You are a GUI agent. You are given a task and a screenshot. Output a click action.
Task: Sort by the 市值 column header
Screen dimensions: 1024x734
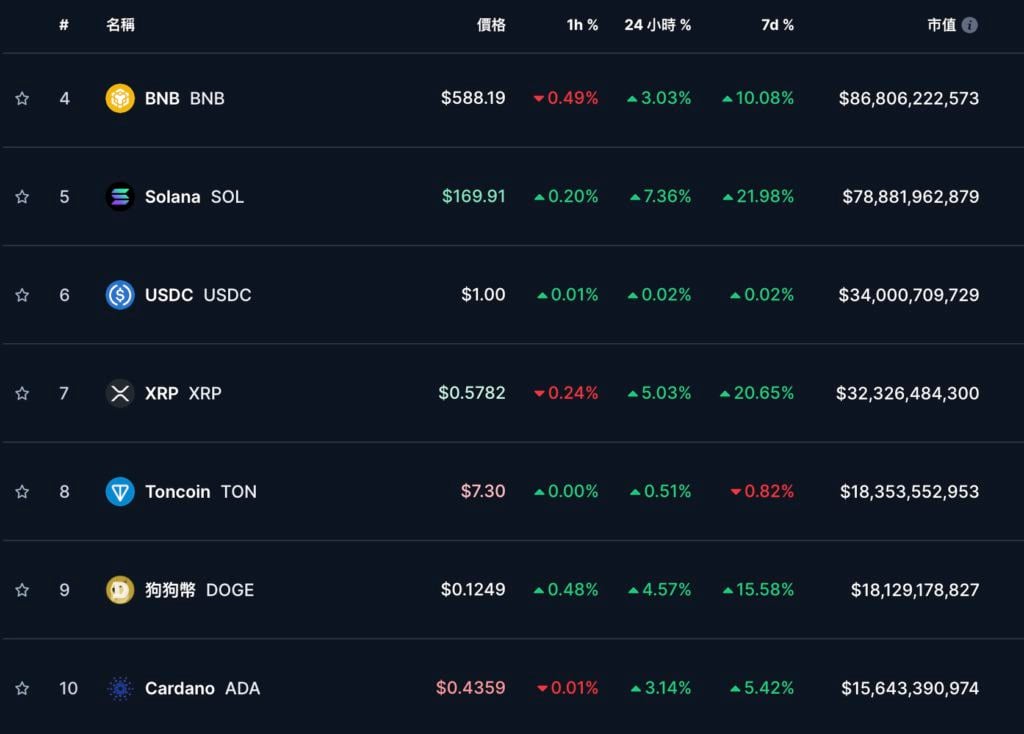click(x=941, y=25)
